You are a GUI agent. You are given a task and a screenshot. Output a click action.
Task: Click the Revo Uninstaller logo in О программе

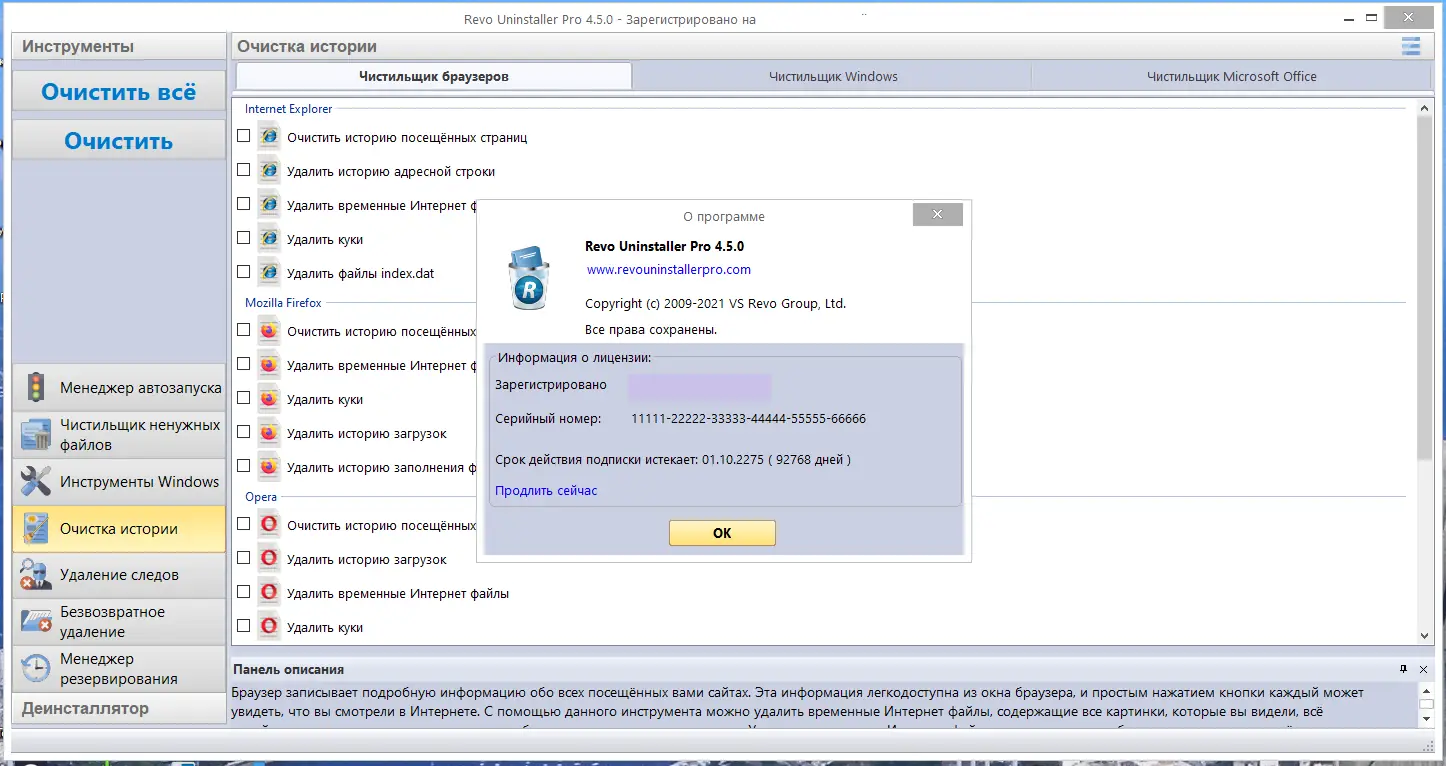pyautogui.click(x=530, y=277)
